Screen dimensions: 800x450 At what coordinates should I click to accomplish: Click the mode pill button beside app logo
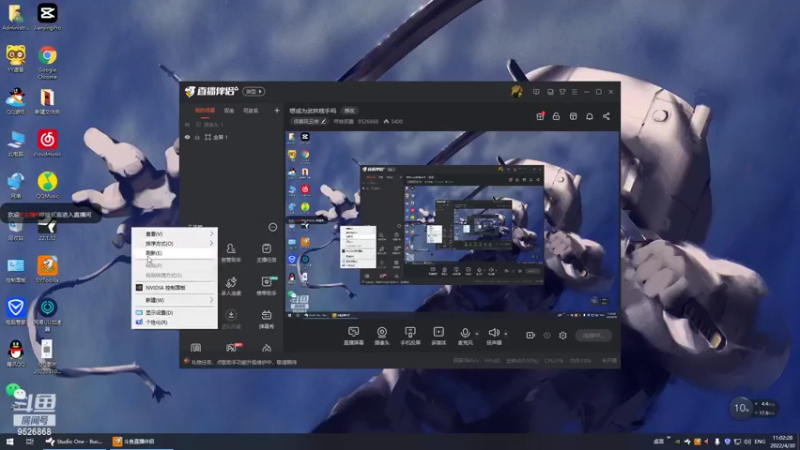tap(254, 91)
